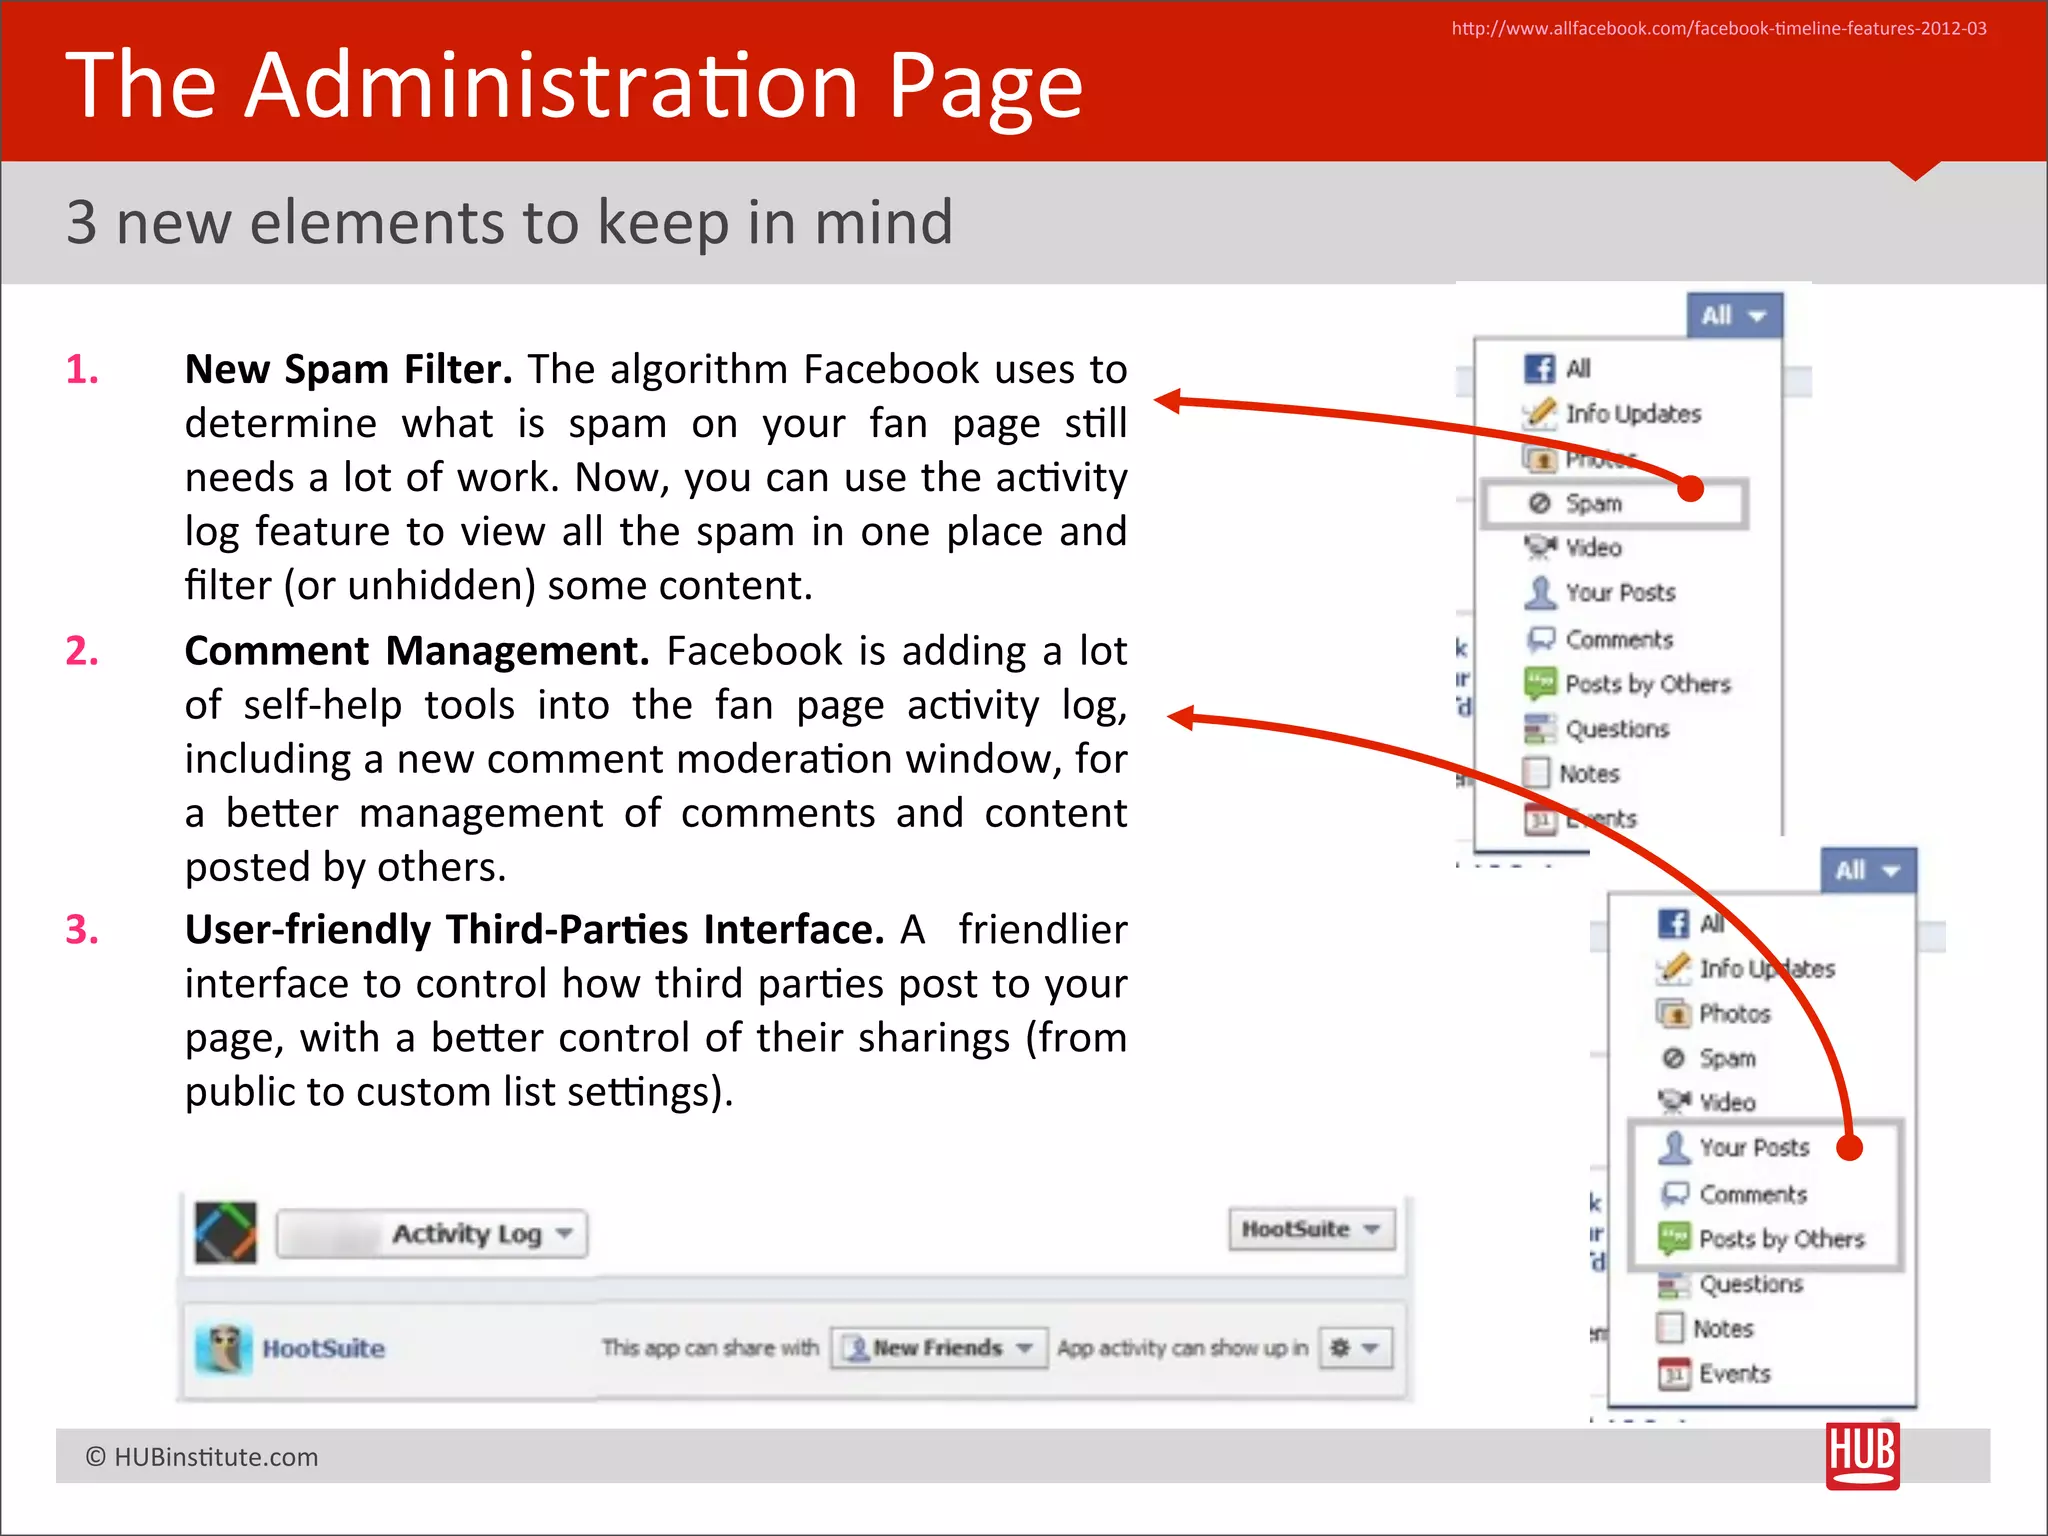Click '3 new elements to keep in mind' subtitle
This screenshot has width=2048, height=1536.
point(509,222)
